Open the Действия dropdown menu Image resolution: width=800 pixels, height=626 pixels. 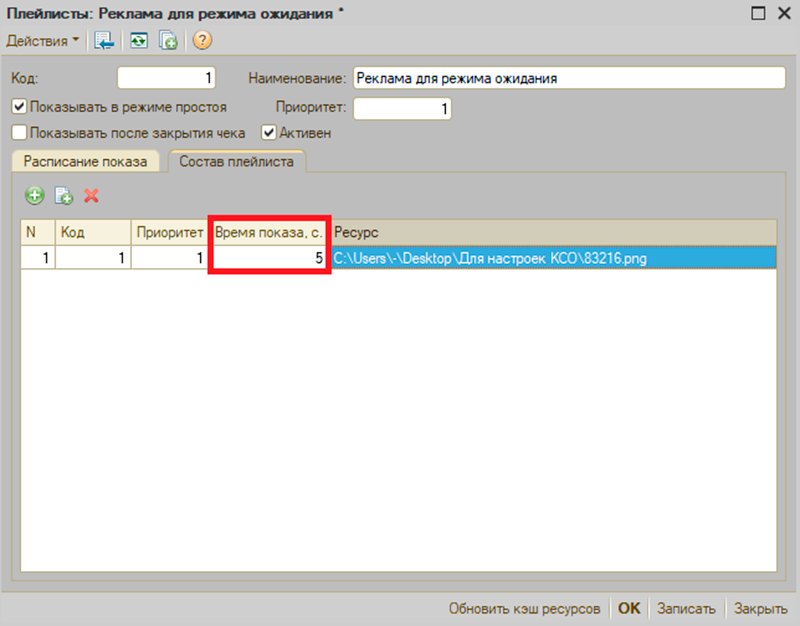[x=42, y=40]
